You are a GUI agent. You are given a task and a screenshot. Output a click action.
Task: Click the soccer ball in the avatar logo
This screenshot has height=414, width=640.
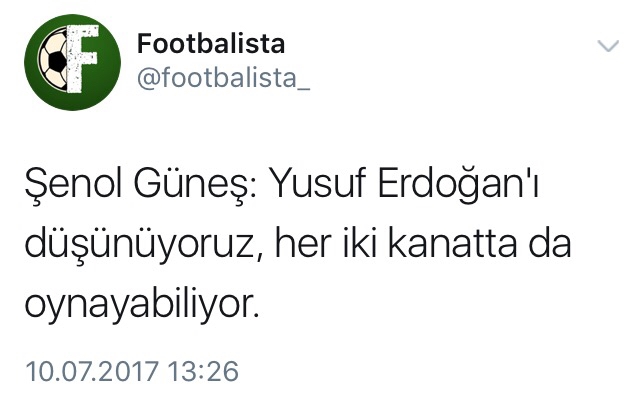click(53, 59)
